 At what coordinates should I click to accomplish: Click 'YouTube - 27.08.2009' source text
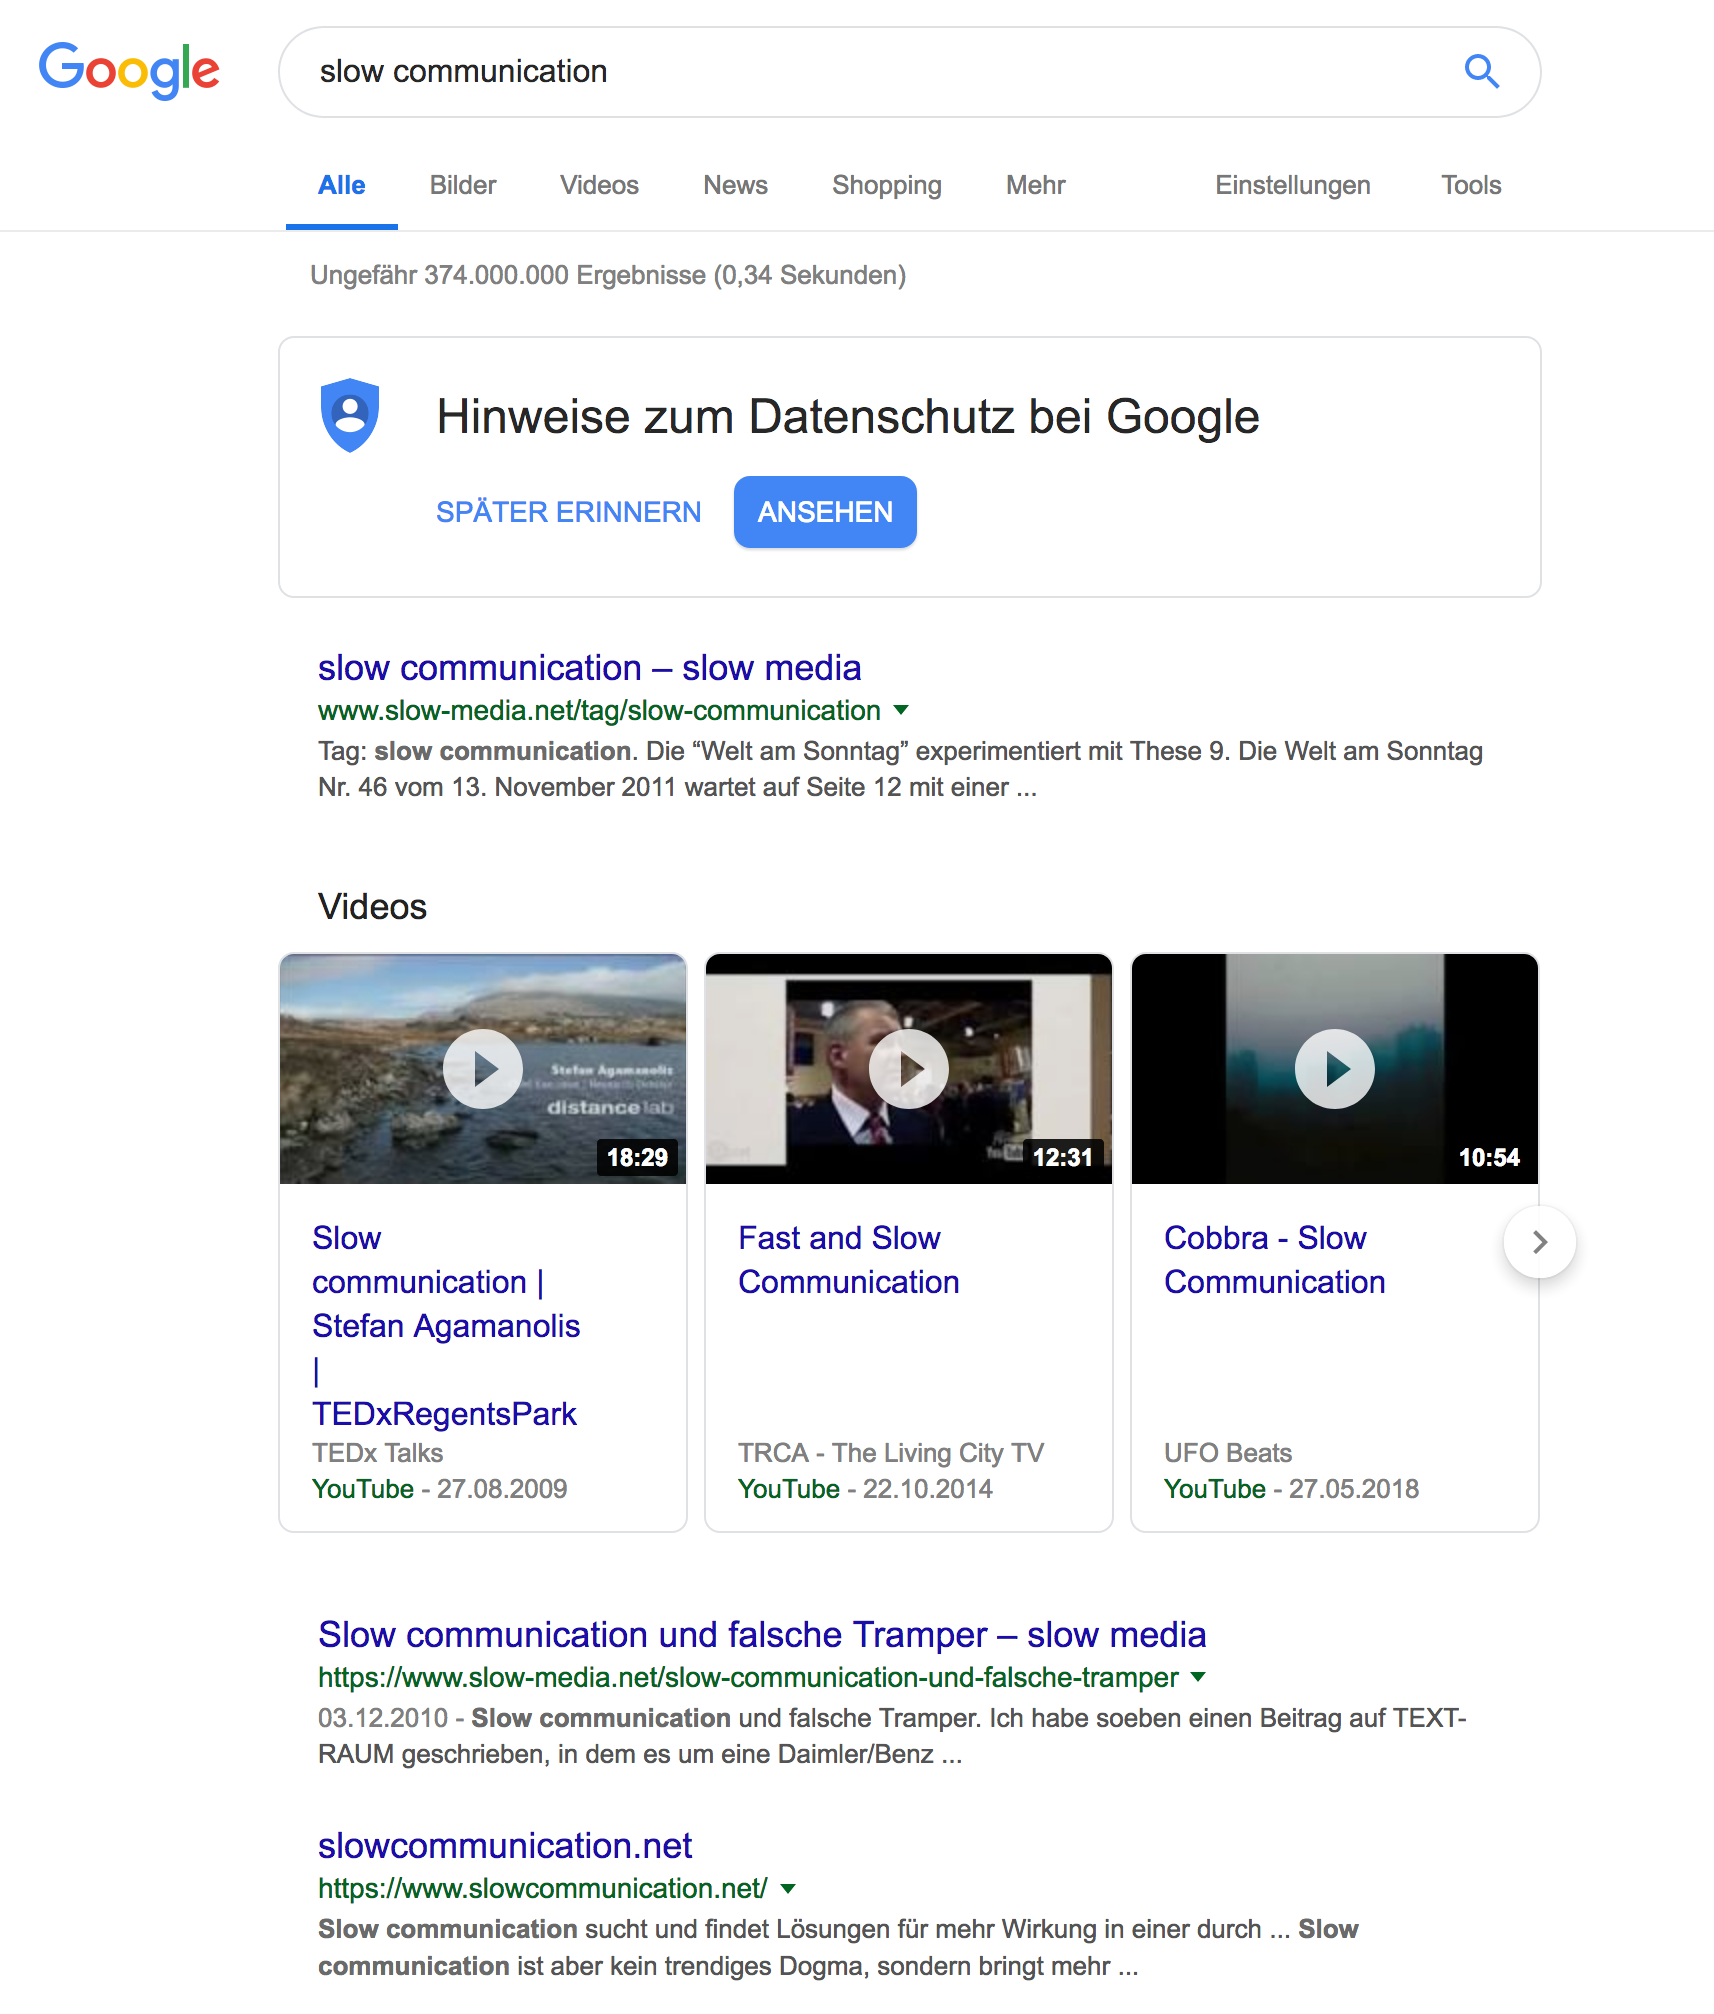(x=439, y=1489)
